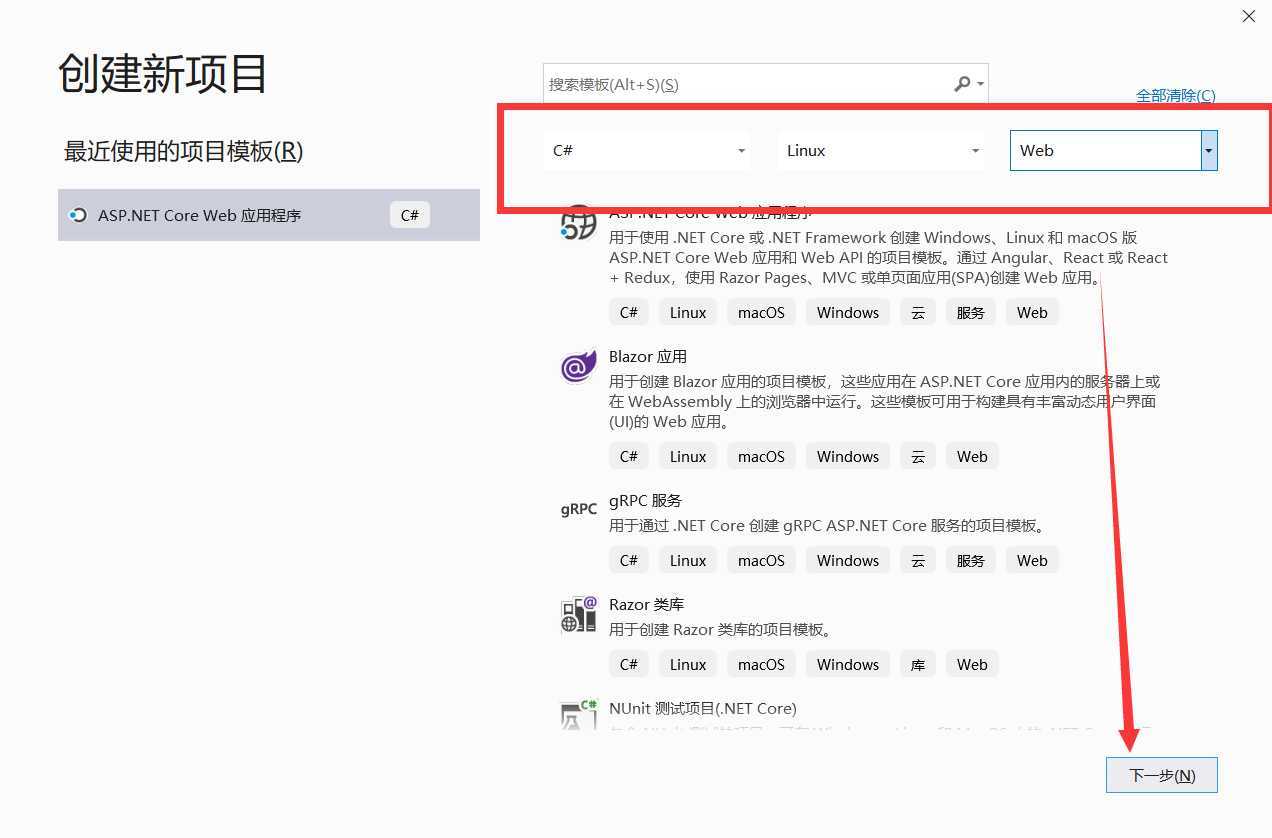Select the Blazor app template icon
The image size is (1272, 838).
tap(578, 367)
